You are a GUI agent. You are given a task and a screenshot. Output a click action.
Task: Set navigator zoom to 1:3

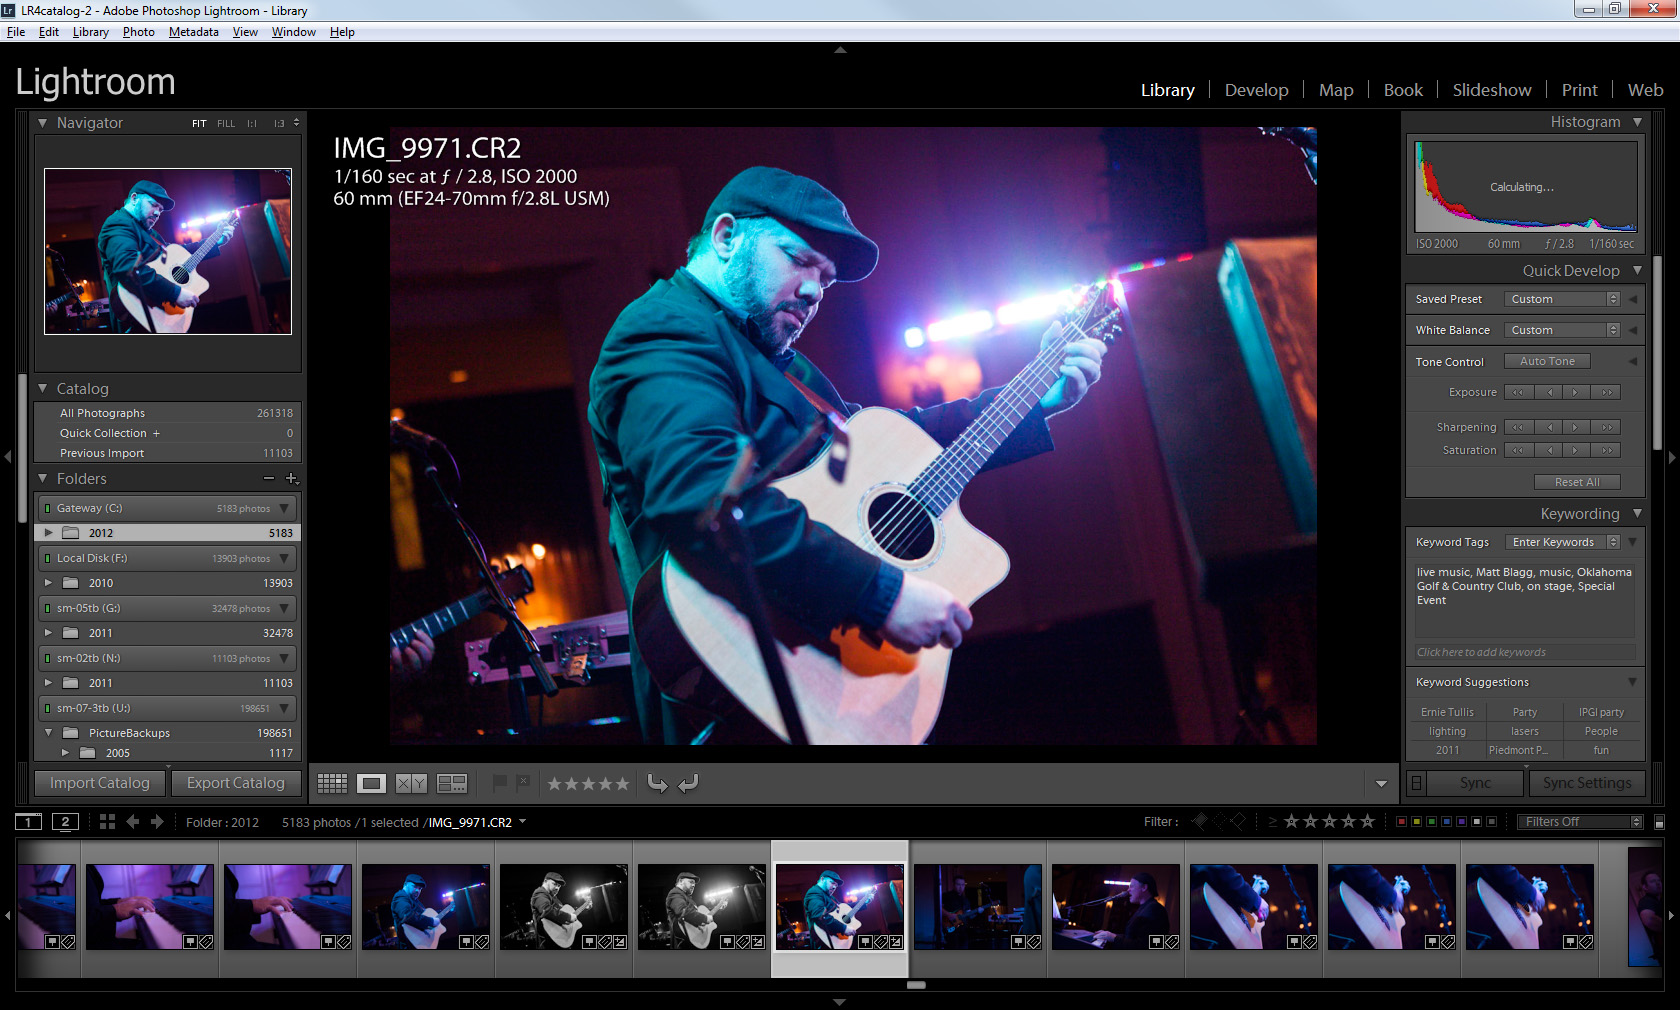tap(279, 124)
